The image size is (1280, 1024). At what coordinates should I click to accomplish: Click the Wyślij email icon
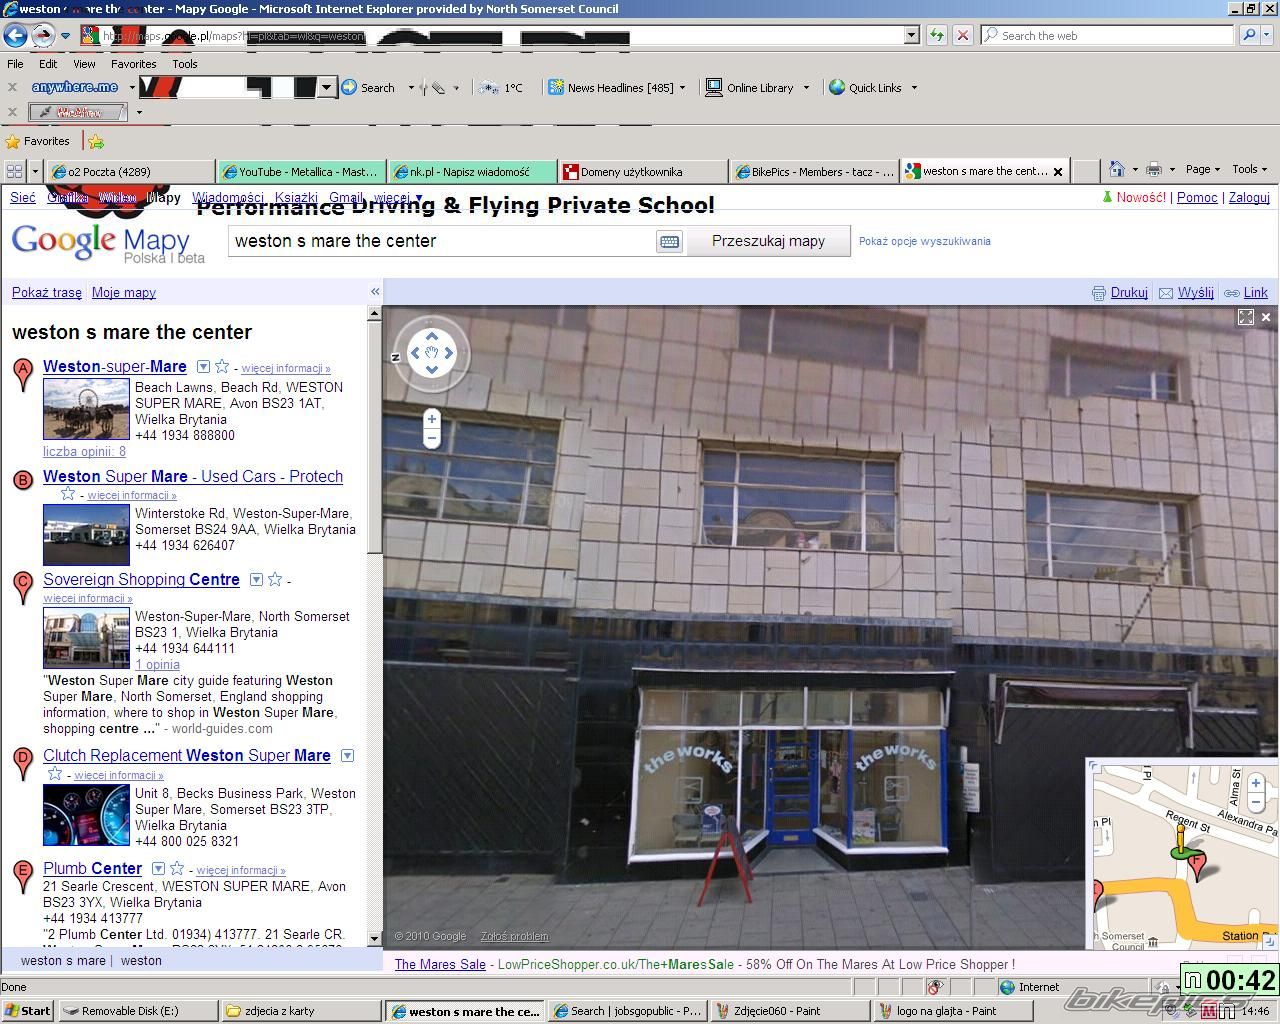(x=1166, y=292)
